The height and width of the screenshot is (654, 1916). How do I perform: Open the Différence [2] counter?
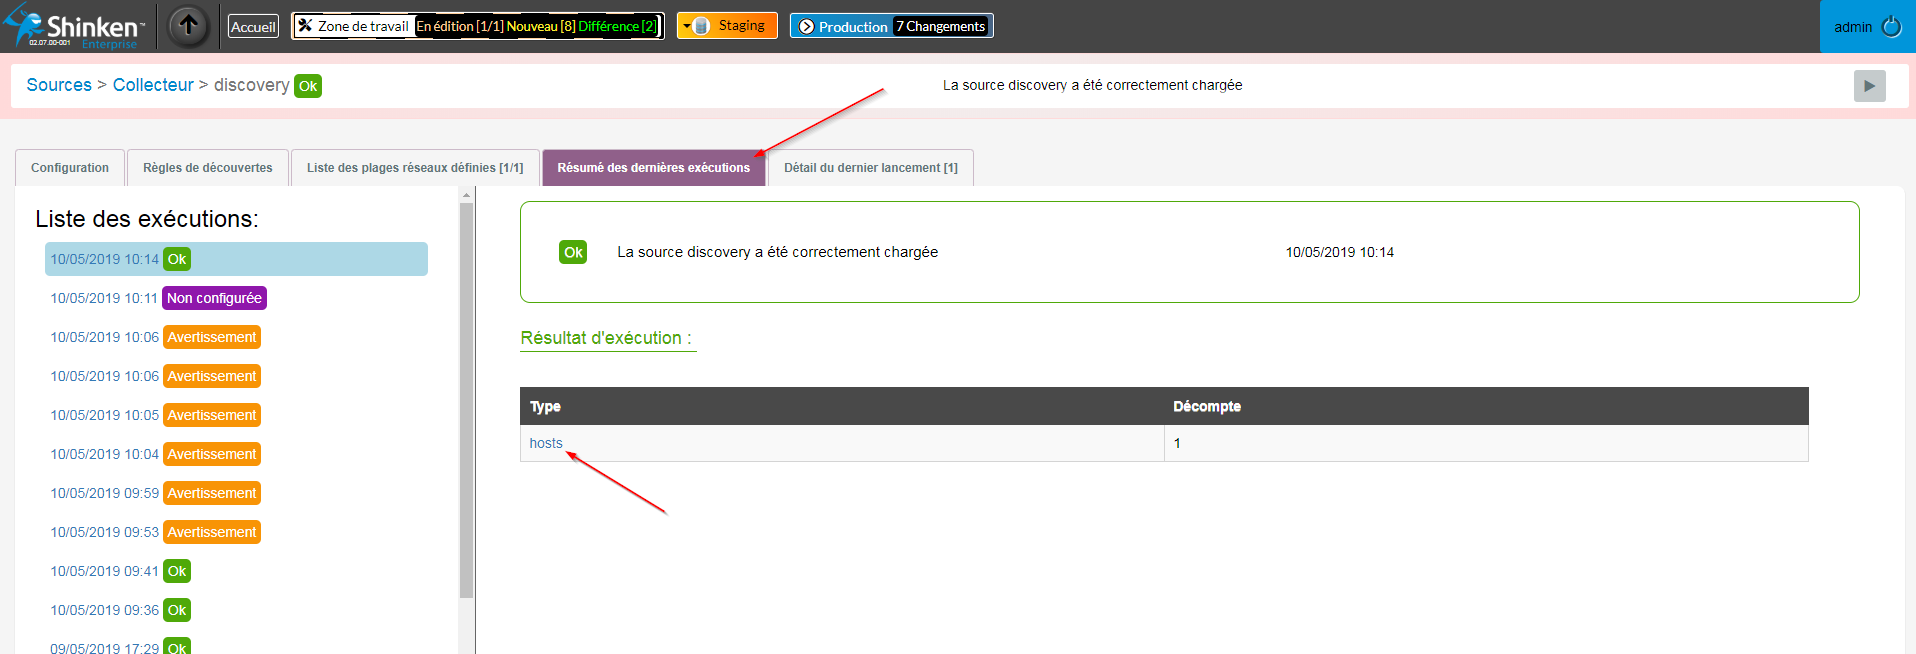tap(617, 26)
